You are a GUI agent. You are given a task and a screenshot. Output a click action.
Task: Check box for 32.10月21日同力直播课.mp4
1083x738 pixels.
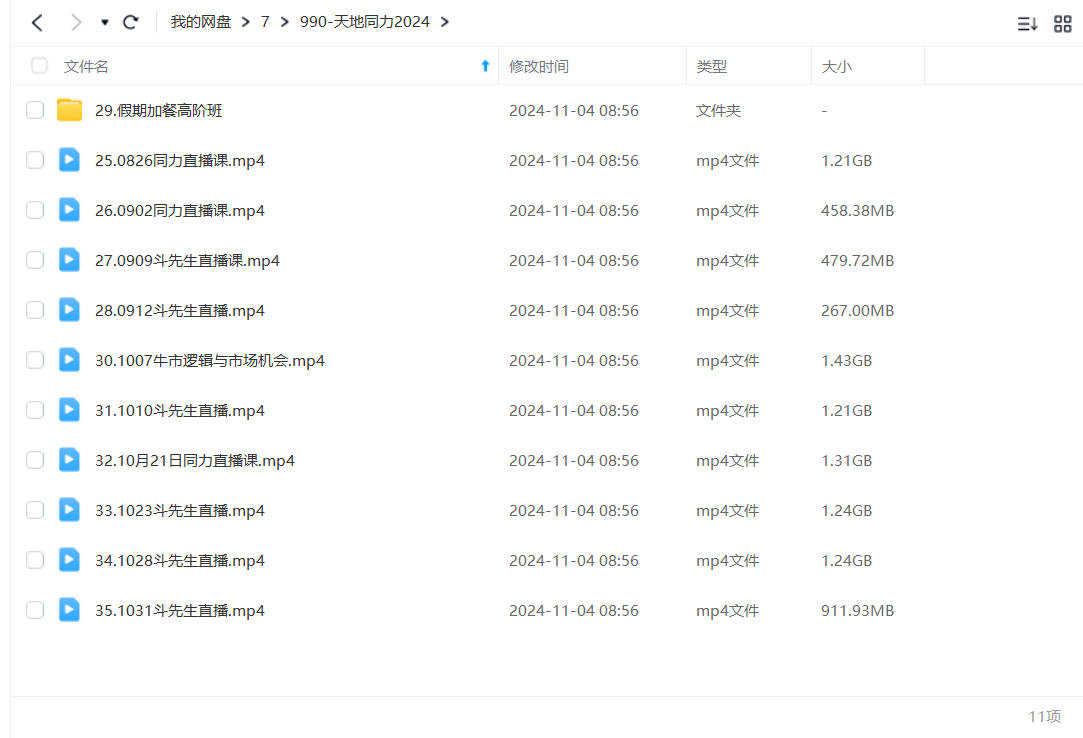click(35, 460)
